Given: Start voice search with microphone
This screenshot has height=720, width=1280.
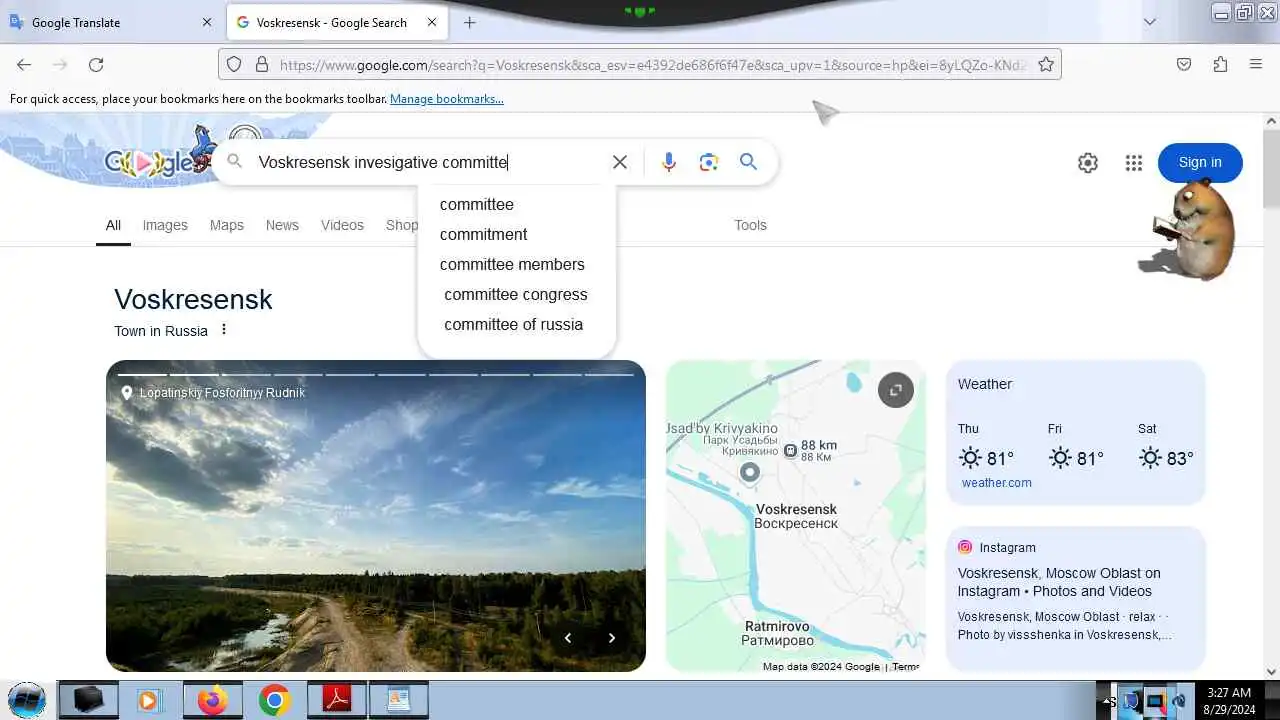Looking at the screenshot, I should [669, 162].
